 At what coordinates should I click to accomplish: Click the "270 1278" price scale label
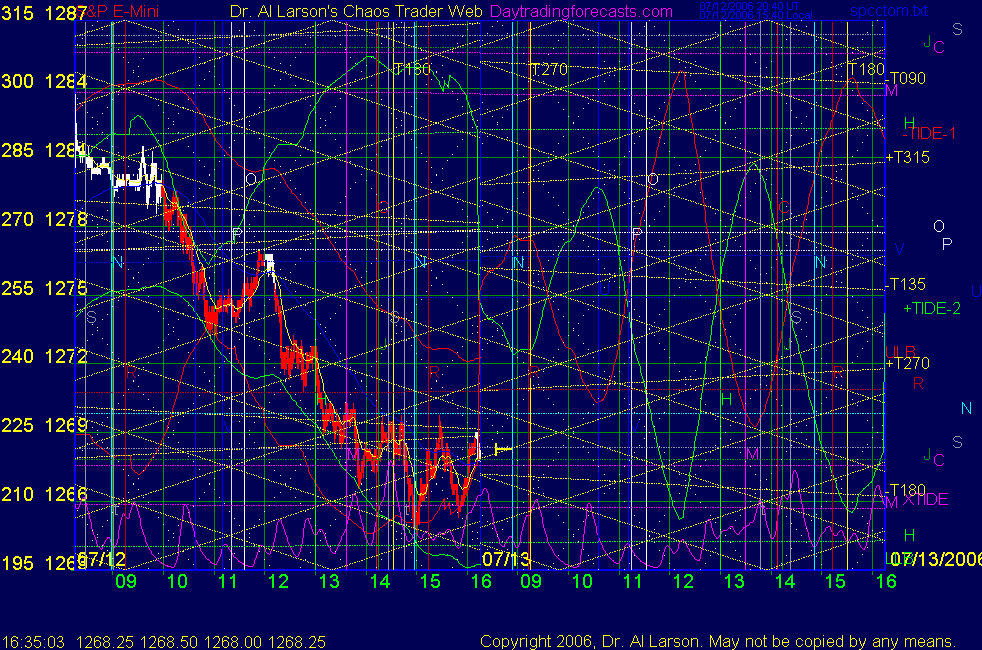[44, 219]
